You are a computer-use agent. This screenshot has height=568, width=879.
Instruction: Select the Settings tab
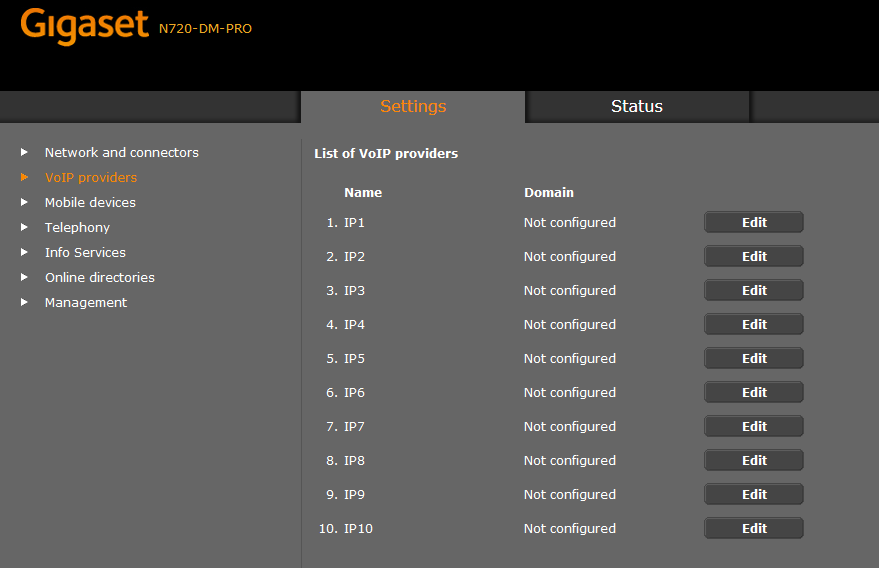(x=413, y=107)
